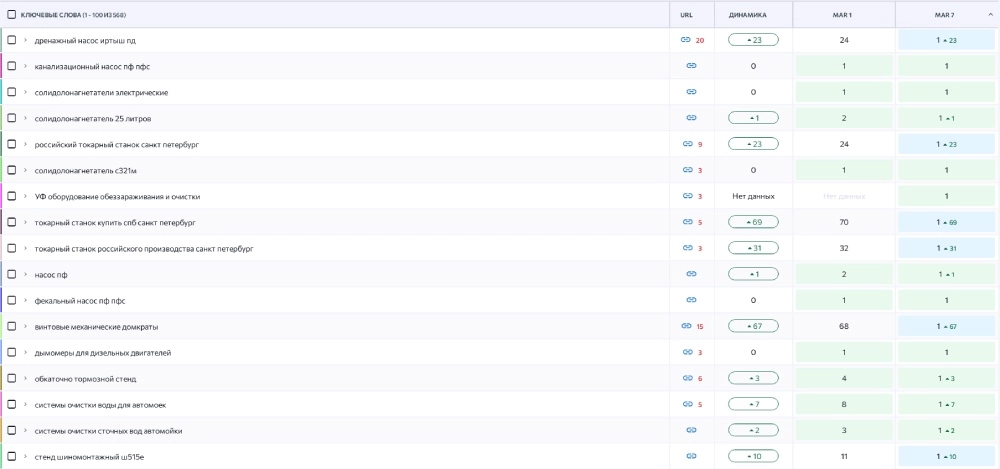Open URL link for системы очистки воды для автомоек
The width and height of the screenshot is (1000, 469).
click(688, 404)
